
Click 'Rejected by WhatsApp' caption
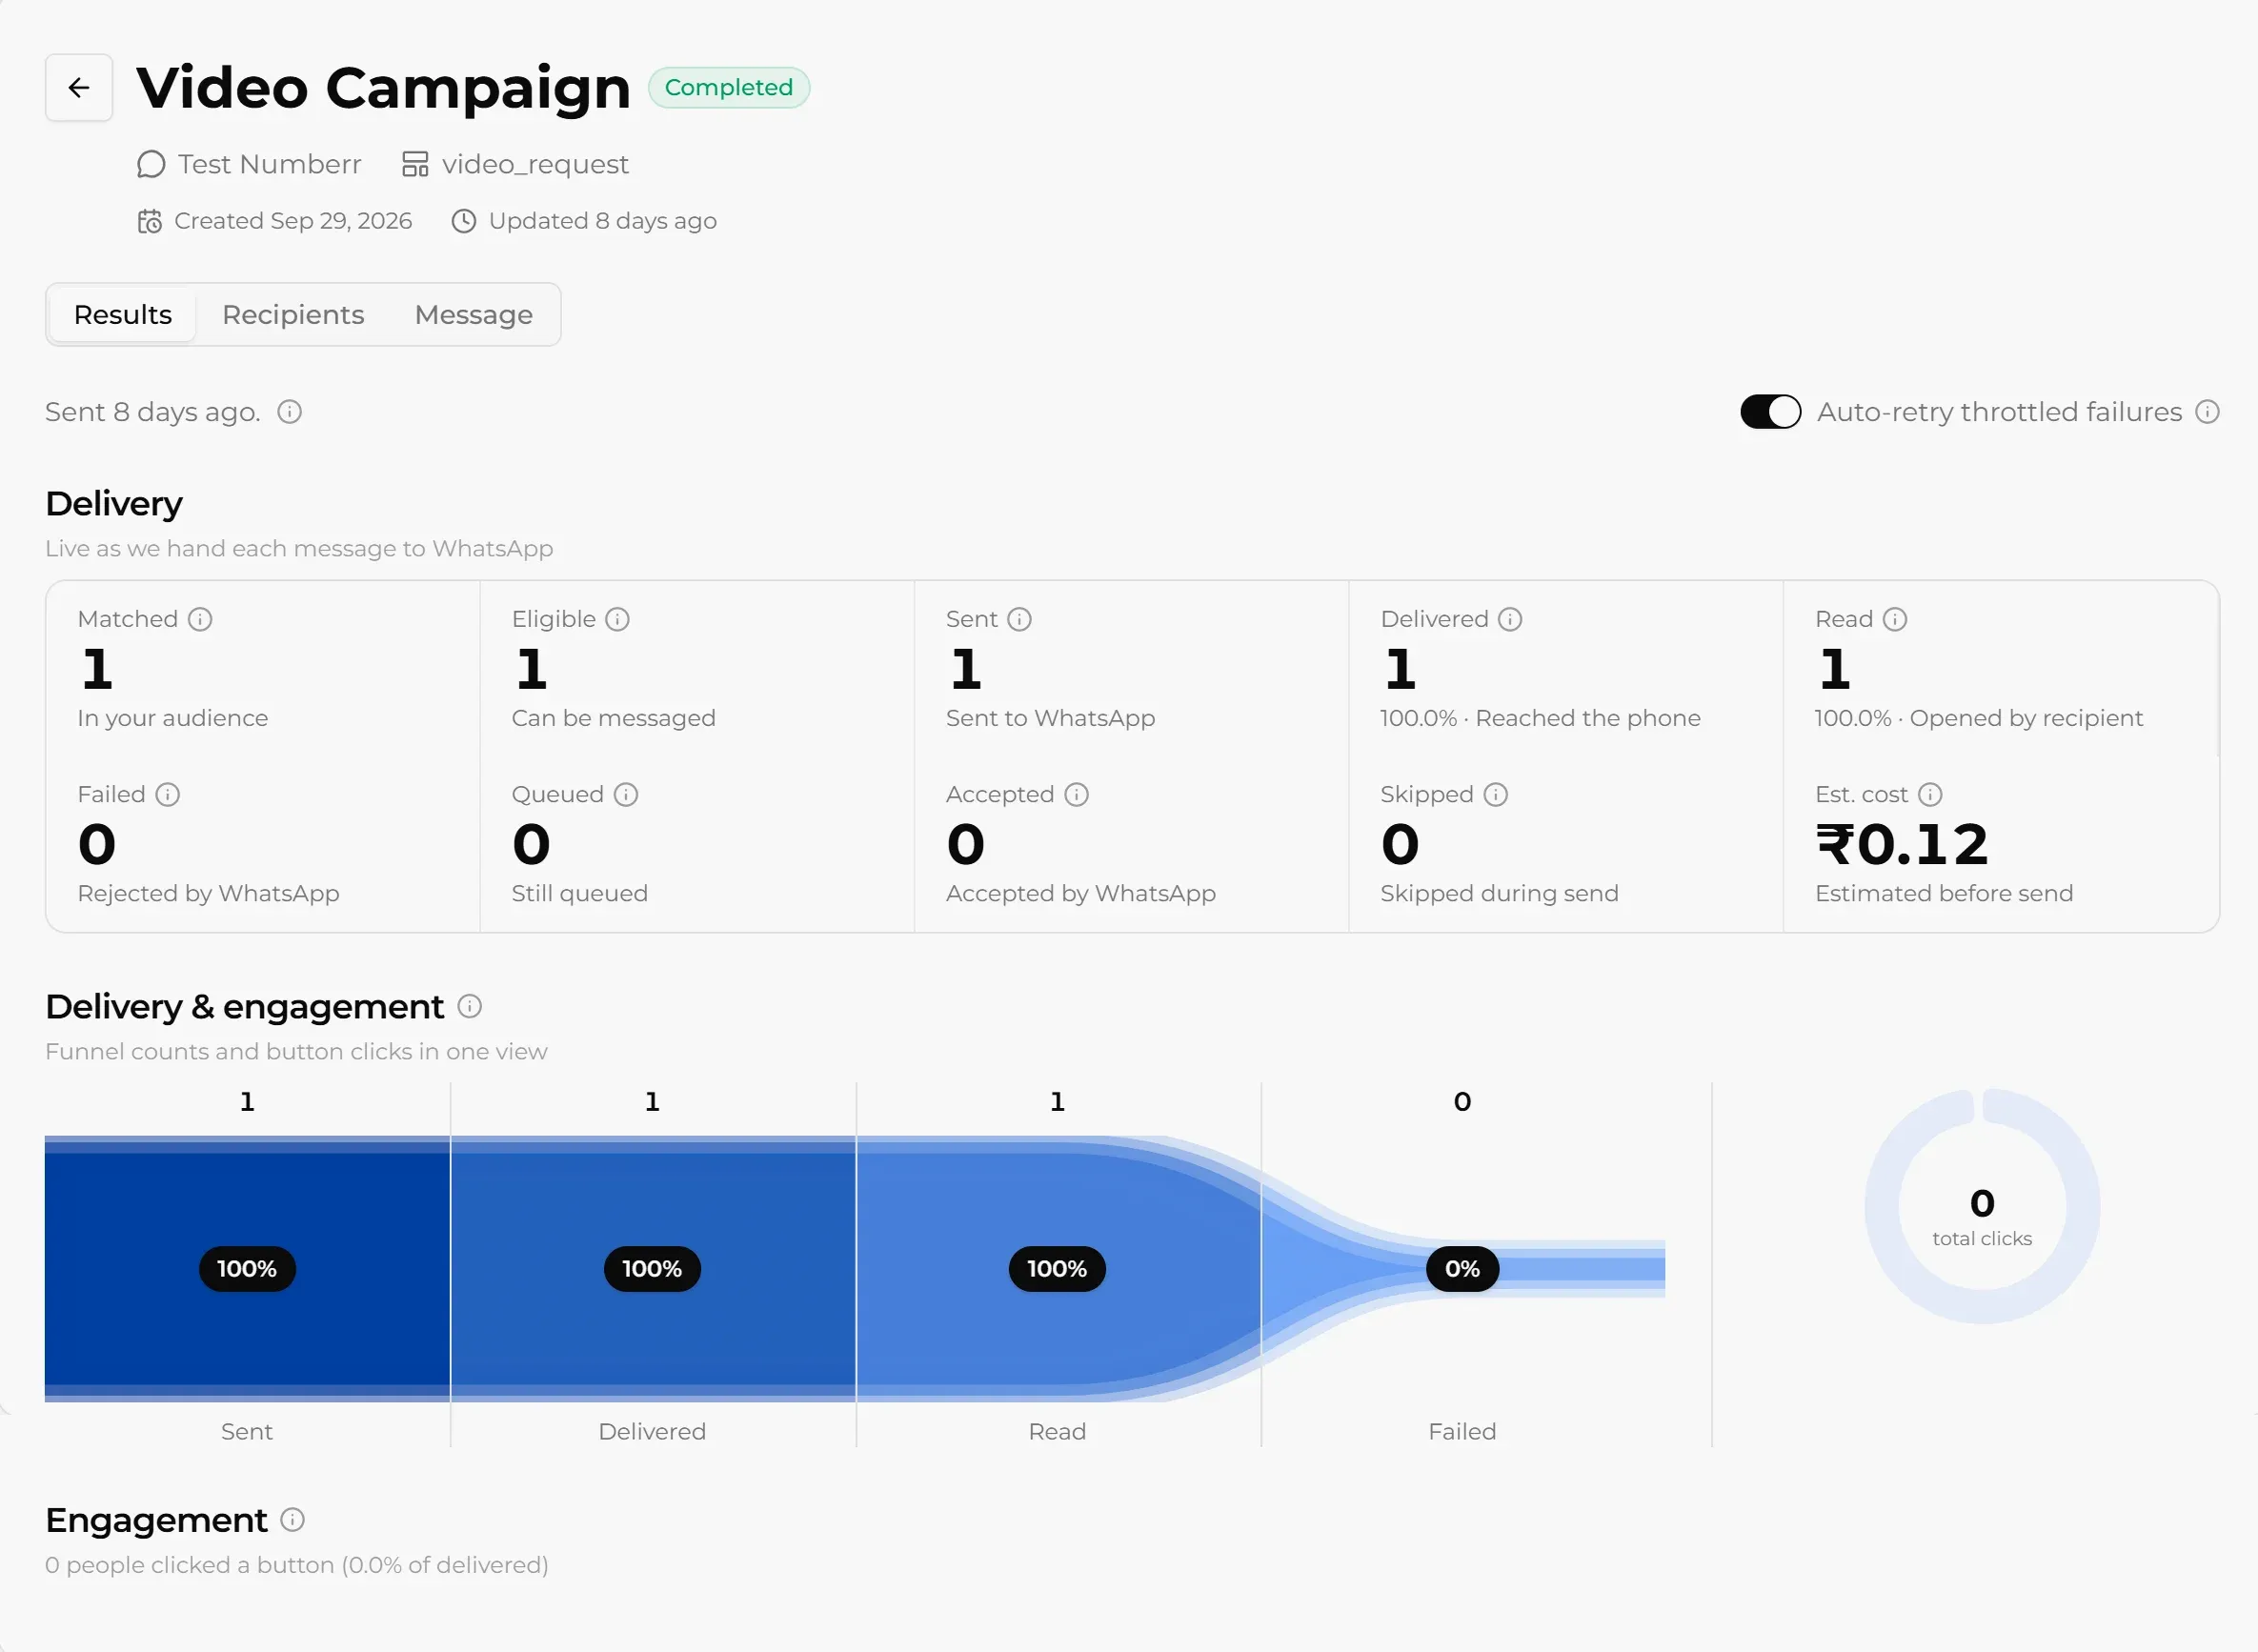pos(209,893)
